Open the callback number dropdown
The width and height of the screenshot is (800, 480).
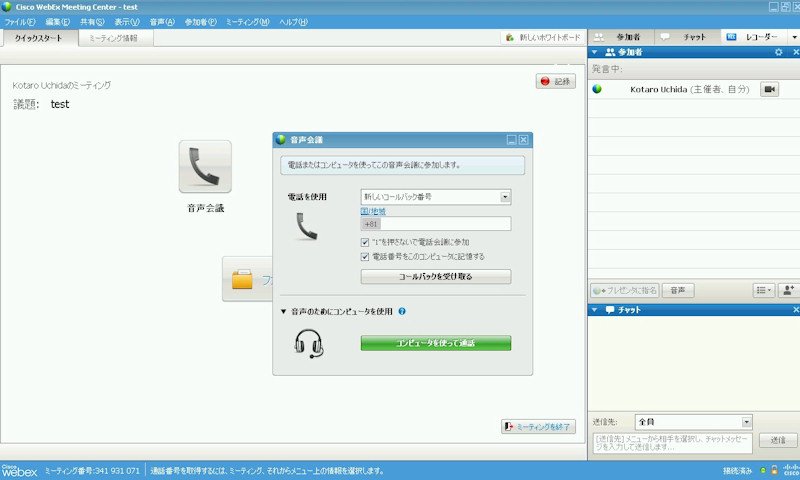pyautogui.click(x=505, y=197)
